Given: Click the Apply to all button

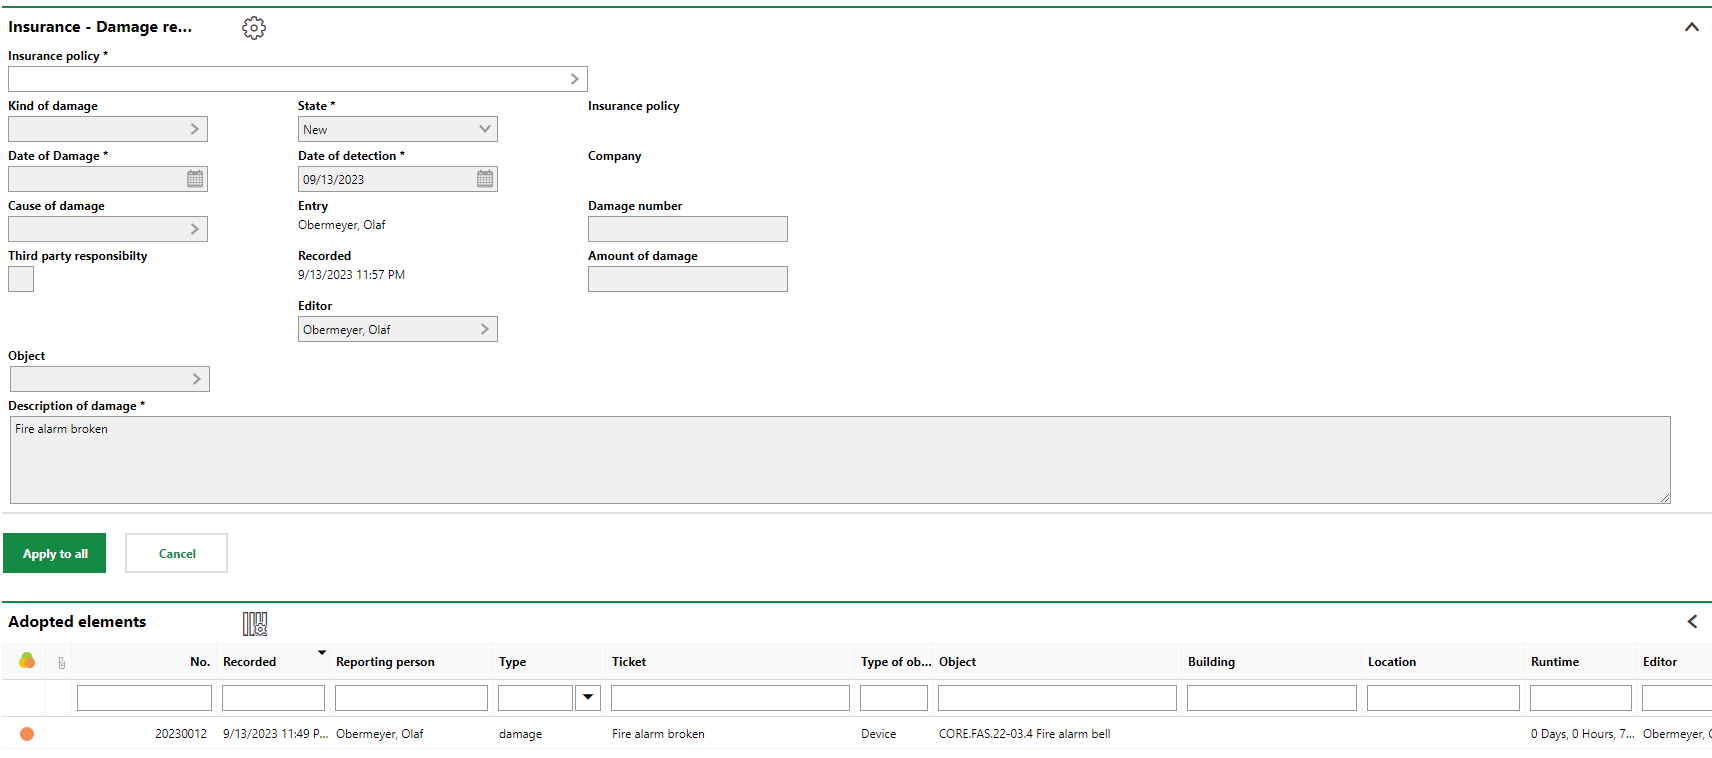Looking at the screenshot, I should pyautogui.click(x=55, y=553).
